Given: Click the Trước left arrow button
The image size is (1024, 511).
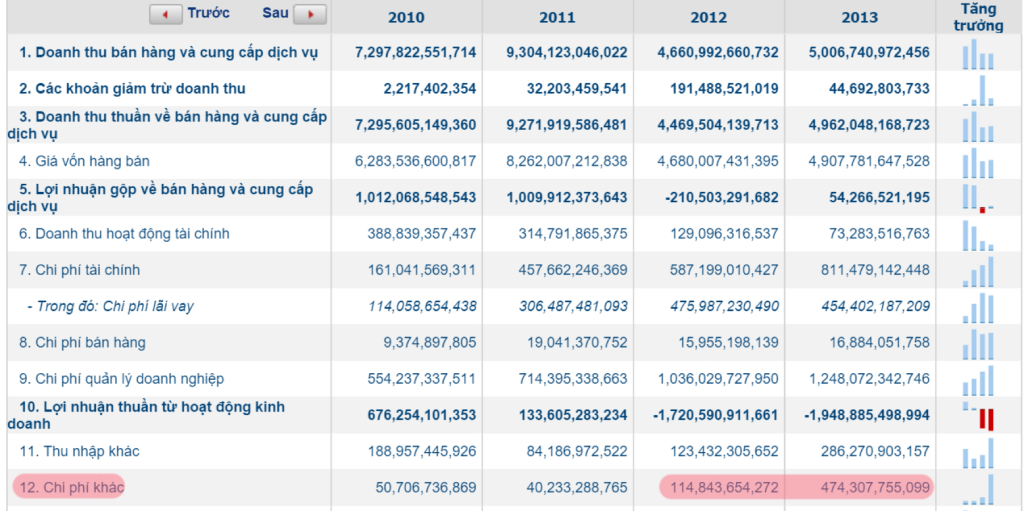Looking at the screenshot, I should [x=165, y=15].
